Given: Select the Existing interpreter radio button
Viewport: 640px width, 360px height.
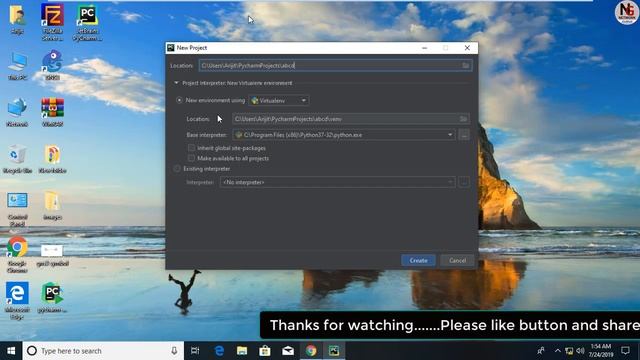Looking at the screenshot, I should click(177, 169).
